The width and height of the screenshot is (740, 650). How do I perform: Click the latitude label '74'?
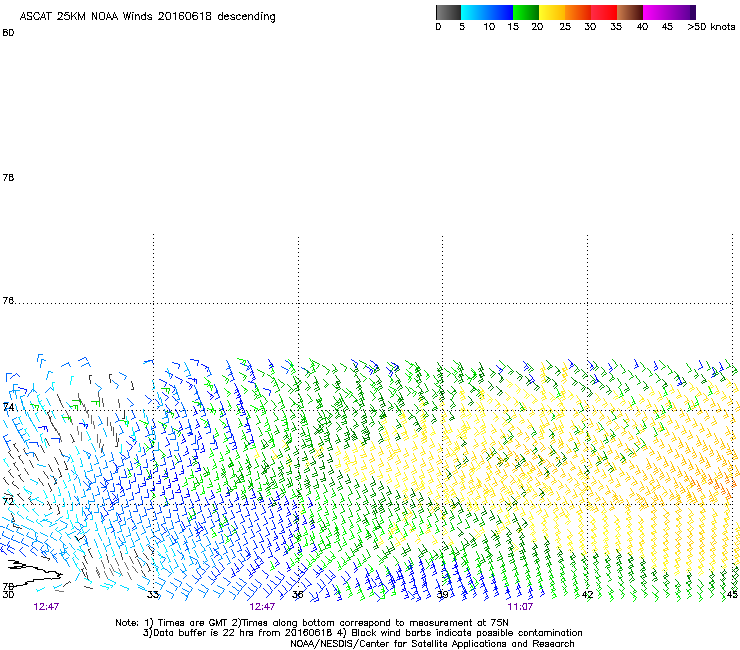click(8, 406)
